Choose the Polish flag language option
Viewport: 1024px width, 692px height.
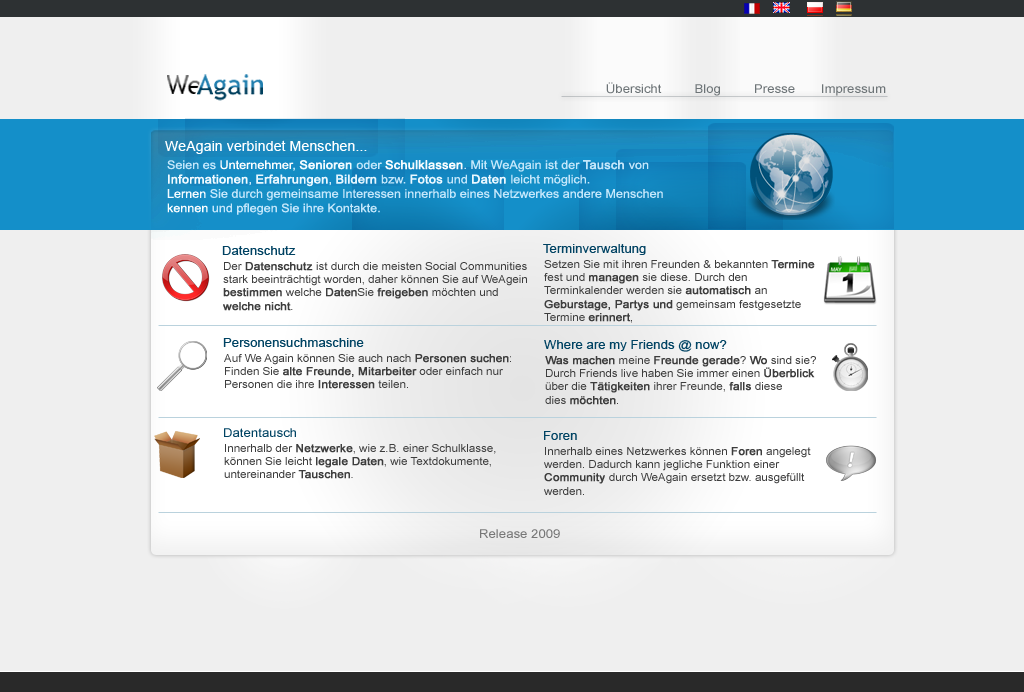click(x=814, y=8)
